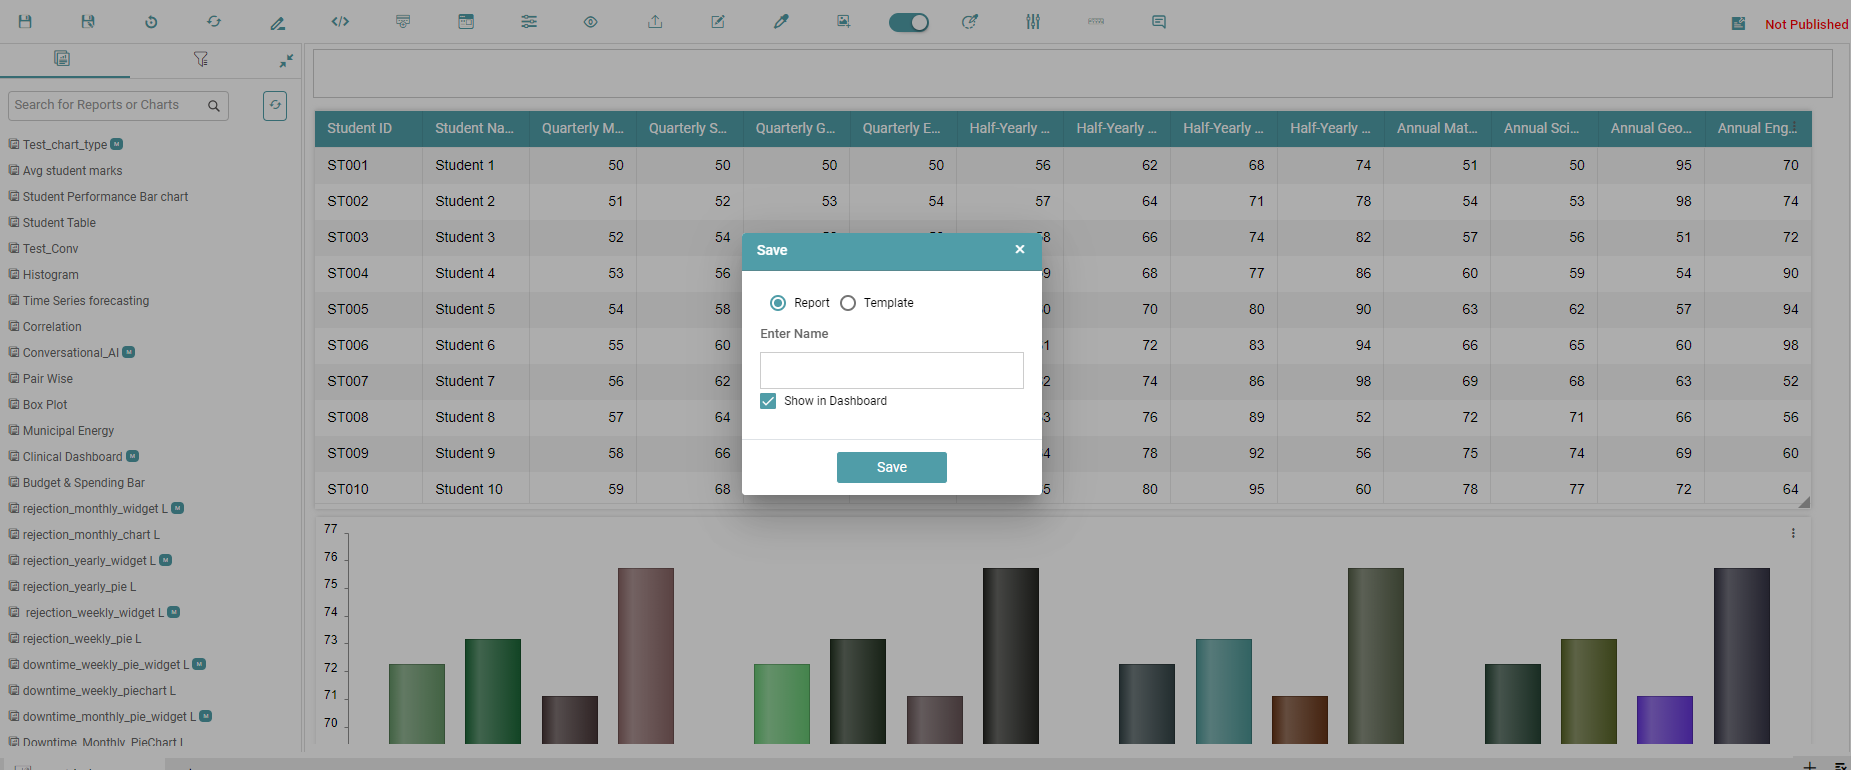1851x770 pixels.
Task: Open the comment icon in top toolbar
Action: point(1159,22)
